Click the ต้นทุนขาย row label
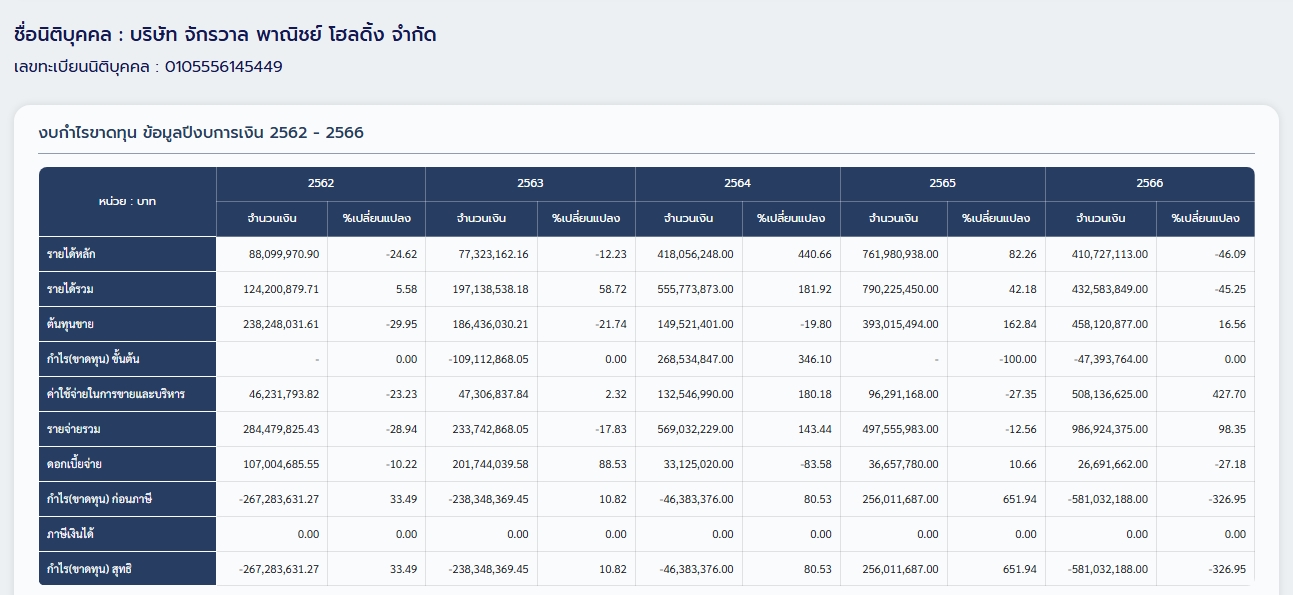The height and width of the screenshot is (595, 1293). pyautogui.click(x=71, y=324)
